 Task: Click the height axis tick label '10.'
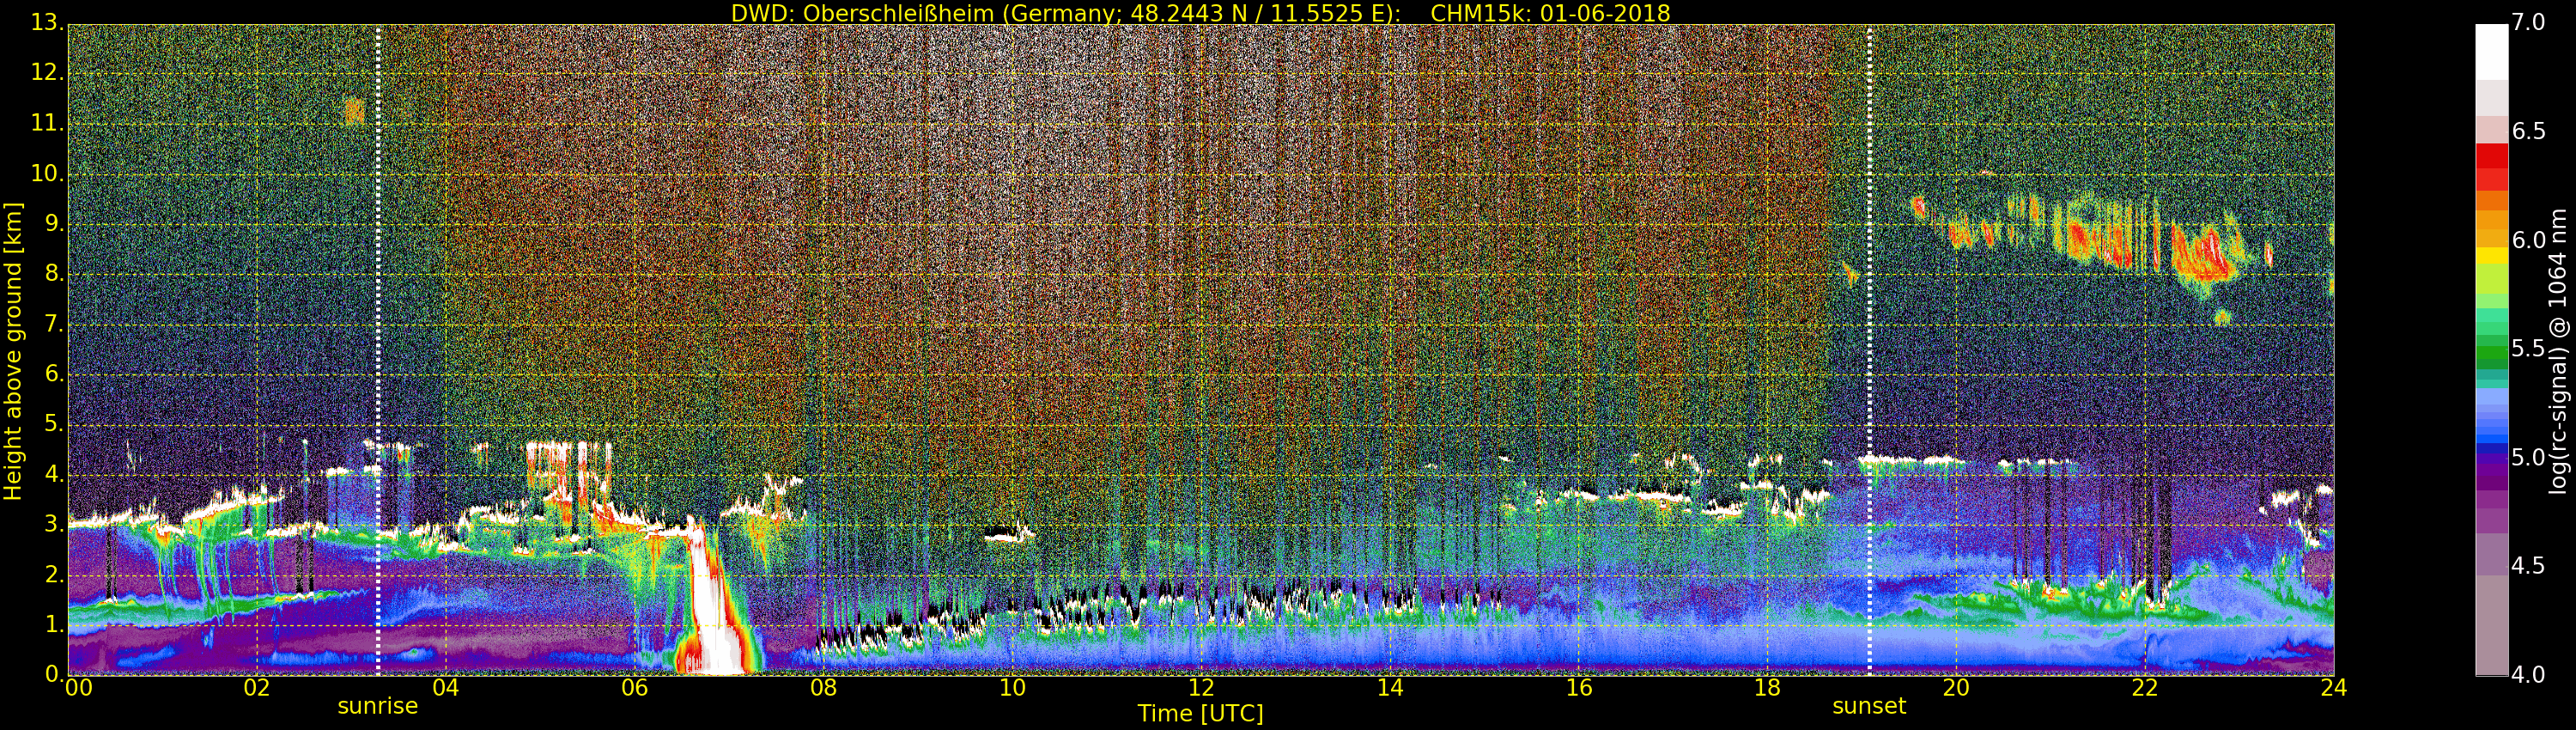click(46, 174)
